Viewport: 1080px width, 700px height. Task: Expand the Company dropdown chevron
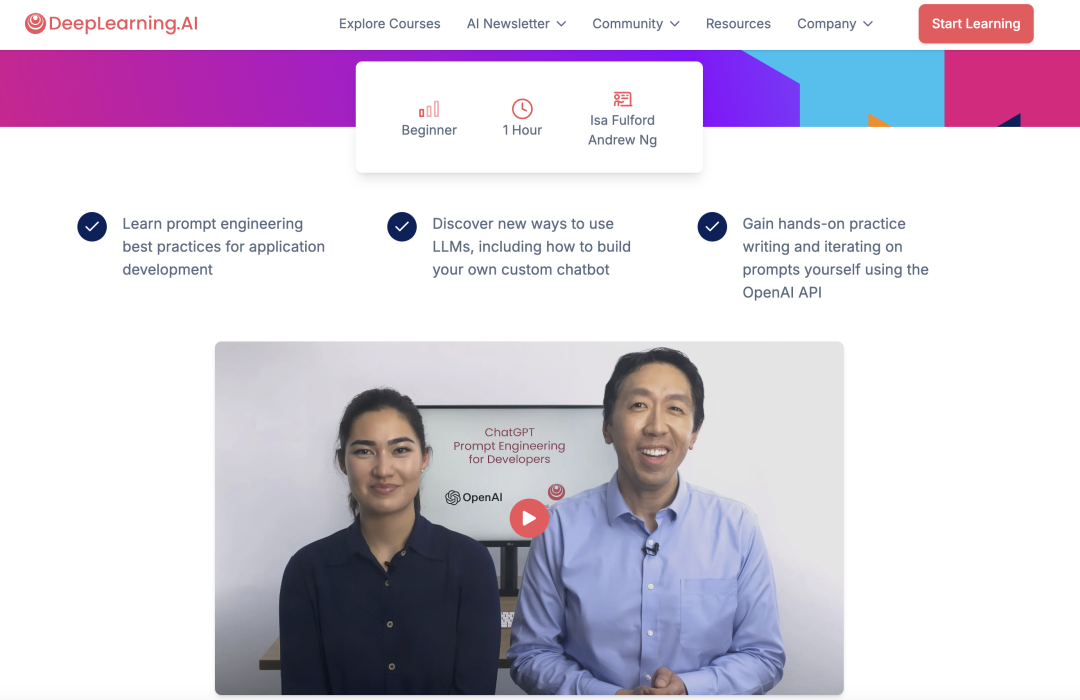[868, 23]
